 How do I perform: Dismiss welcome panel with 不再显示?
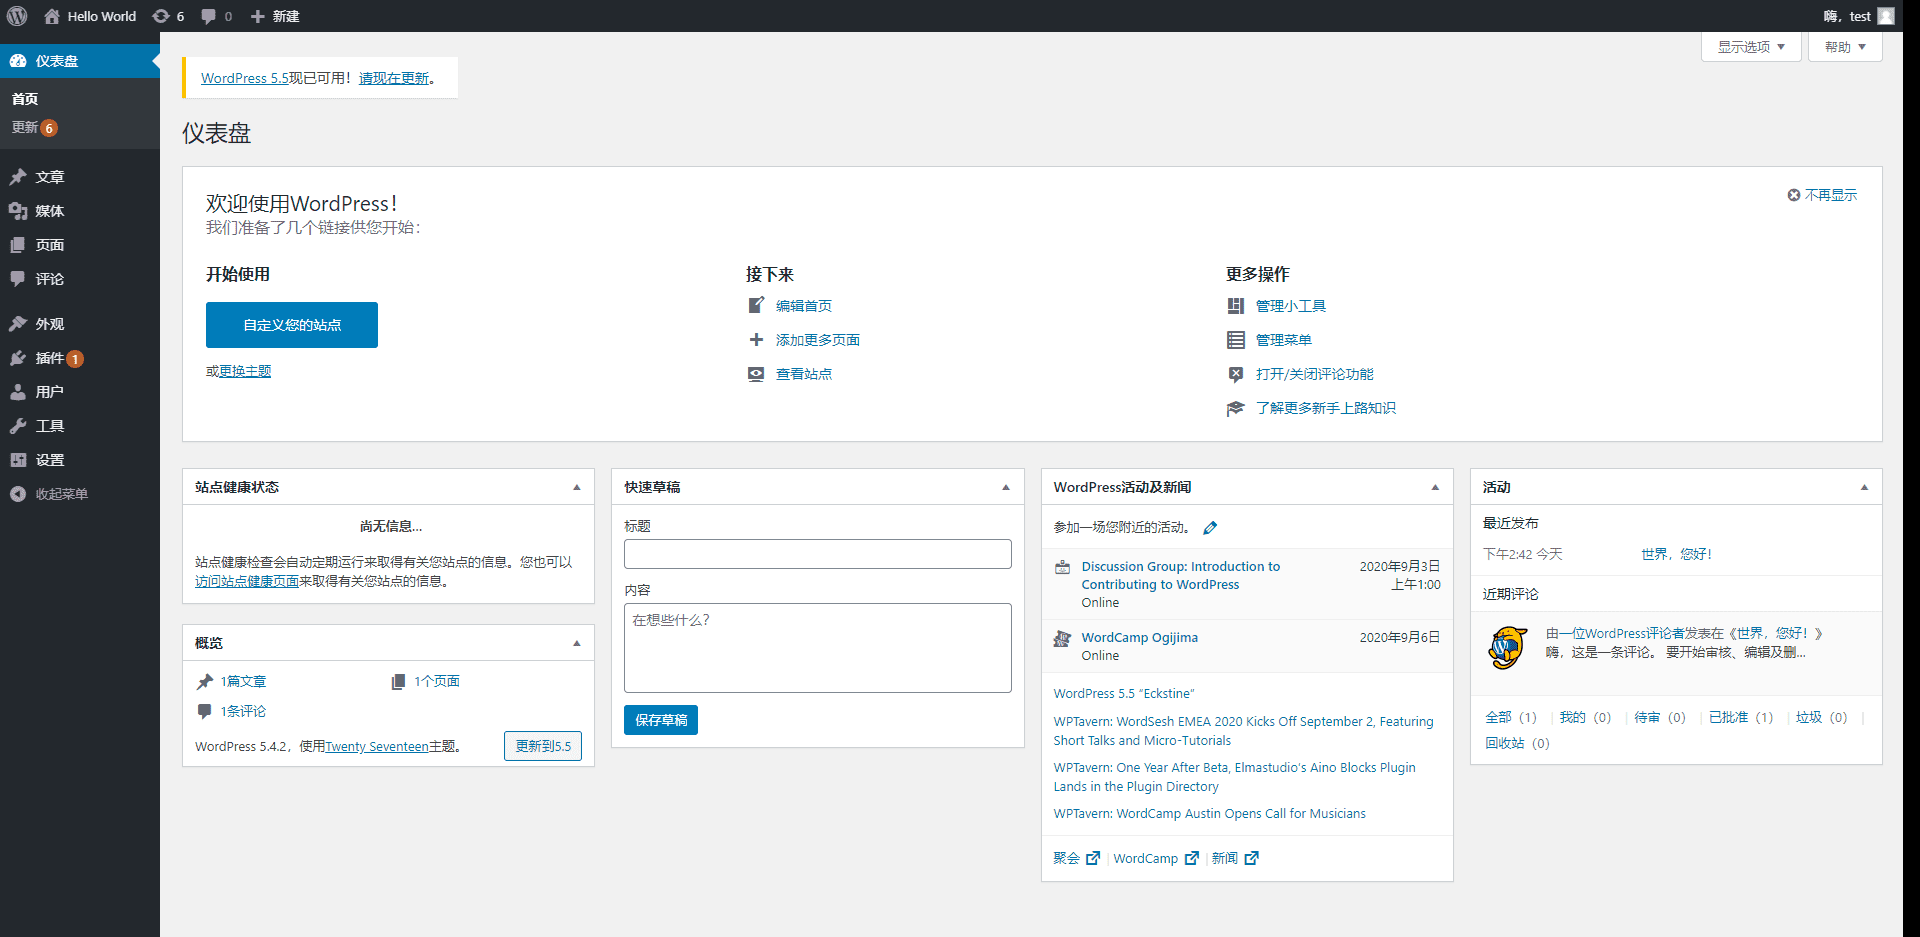1822,195
